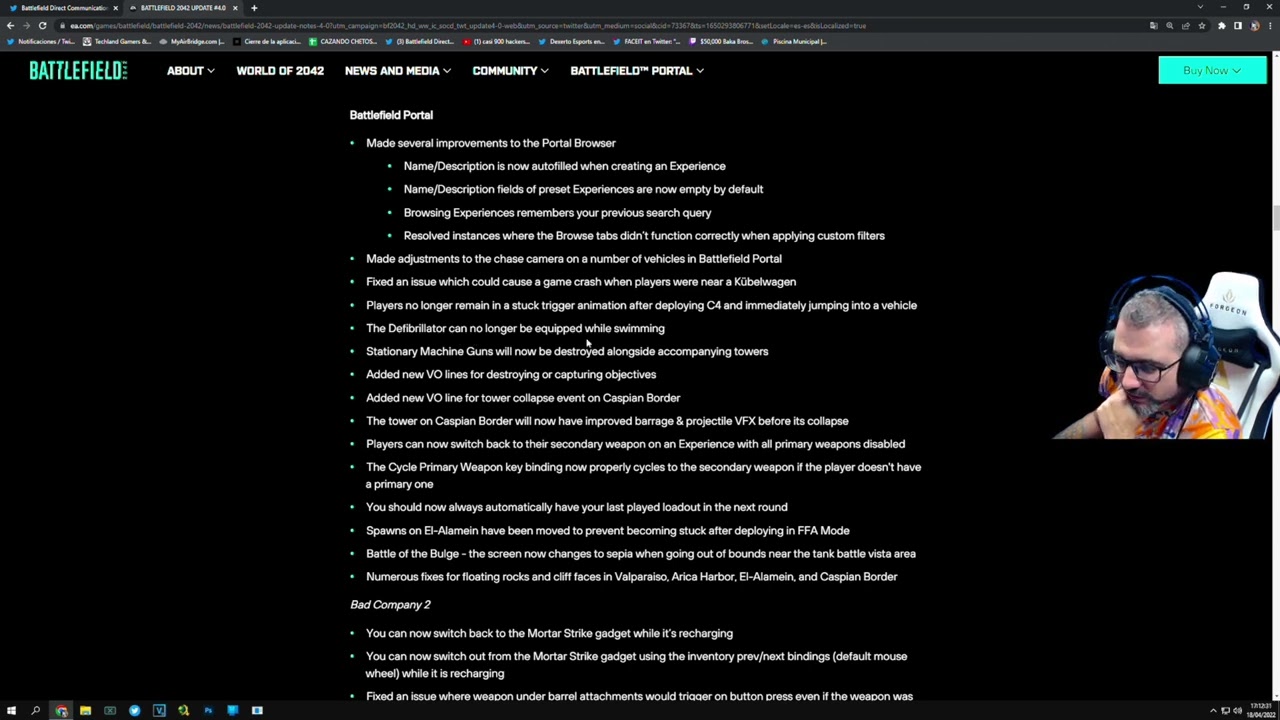Open the Chrome three-dot menu
Image resolution: width=1280 pixels, height=720 pixels.
(x=1270, y=25)
